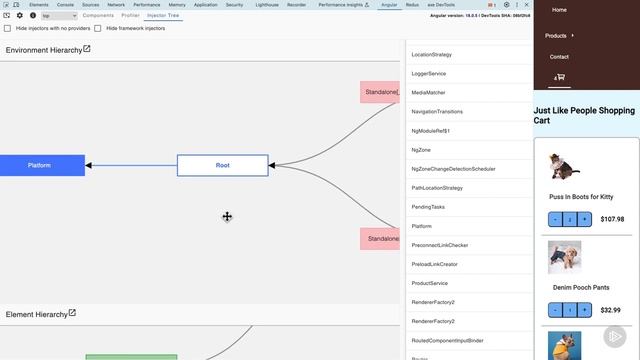This screenshot has height=360, width=640.
Task: Click the DevTools issues counter icon
Action: coord(491,5)
